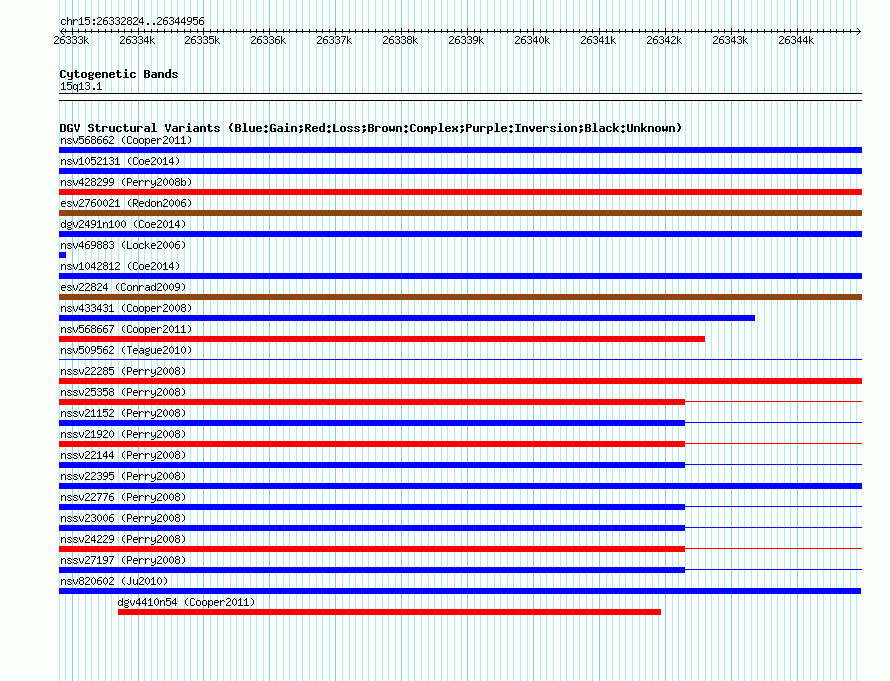Viewport: 890px width, 681px height.
Task: Click the nsv568662 (Cooper2011) blue gain bar
Action: click(460, 150)
